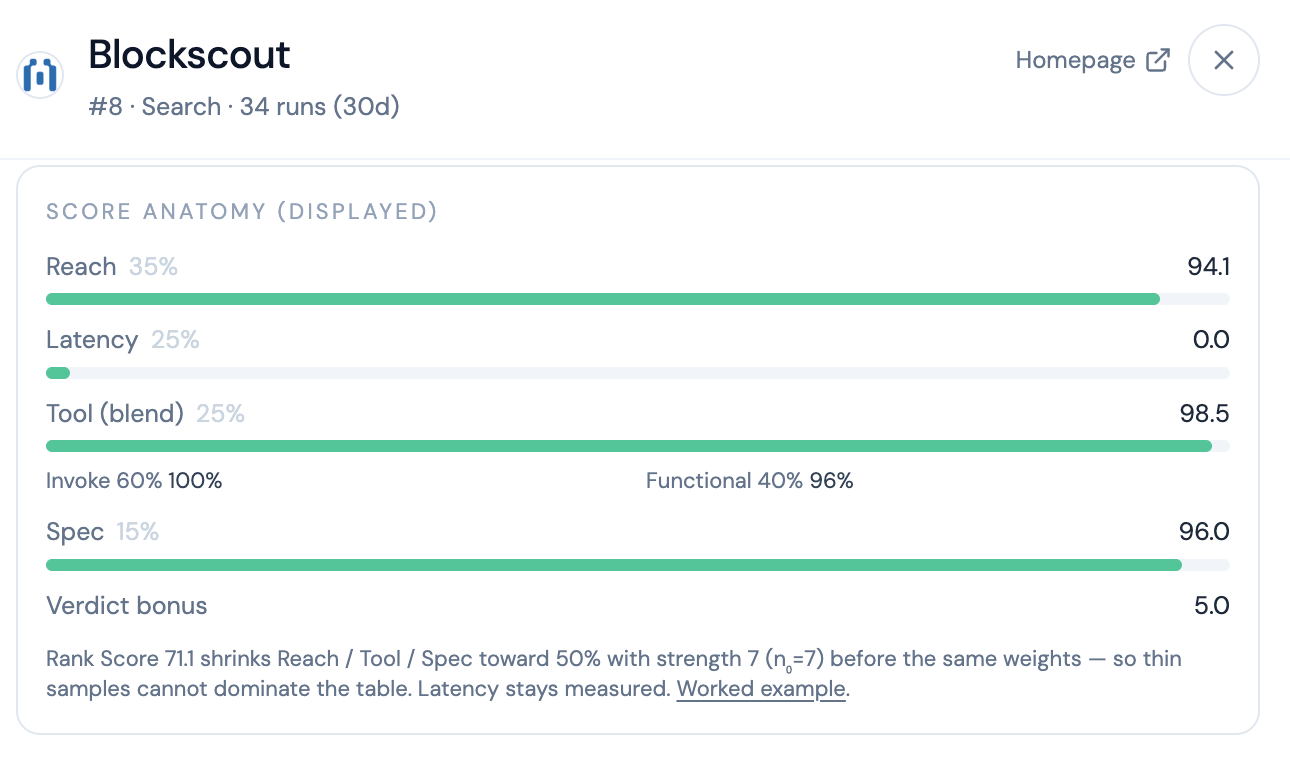Click the Invoke 60% 100% label
The image size is (1290, 758).
click(x=134, y=481)
